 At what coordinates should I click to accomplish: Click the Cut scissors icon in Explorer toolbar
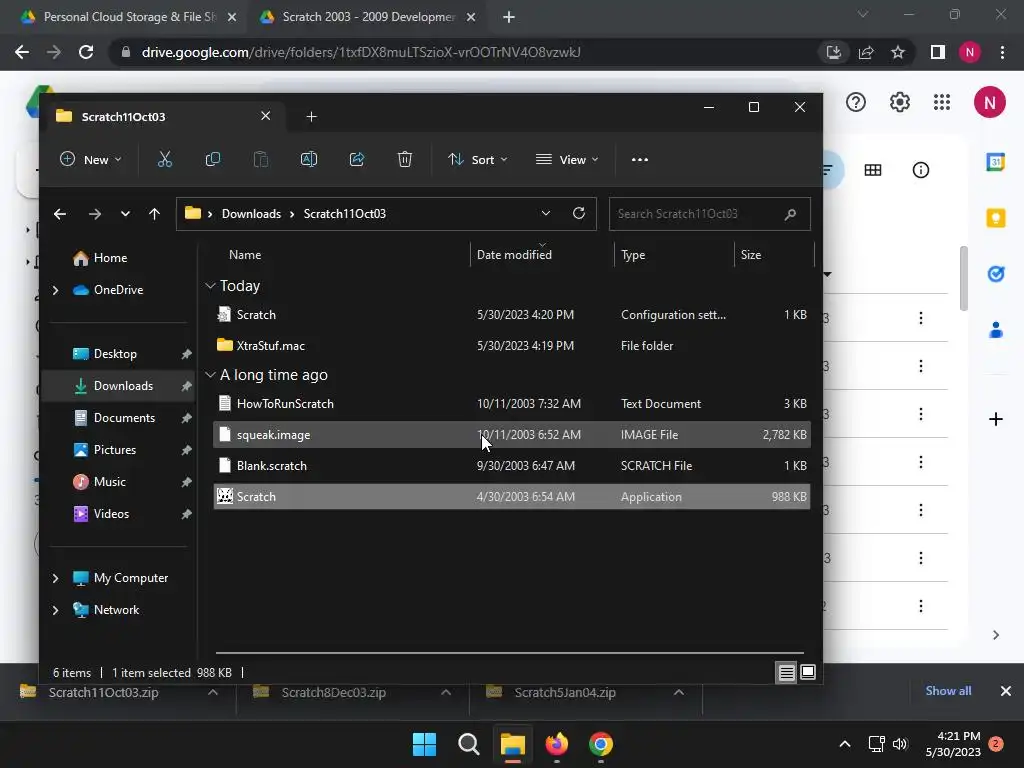165,159
